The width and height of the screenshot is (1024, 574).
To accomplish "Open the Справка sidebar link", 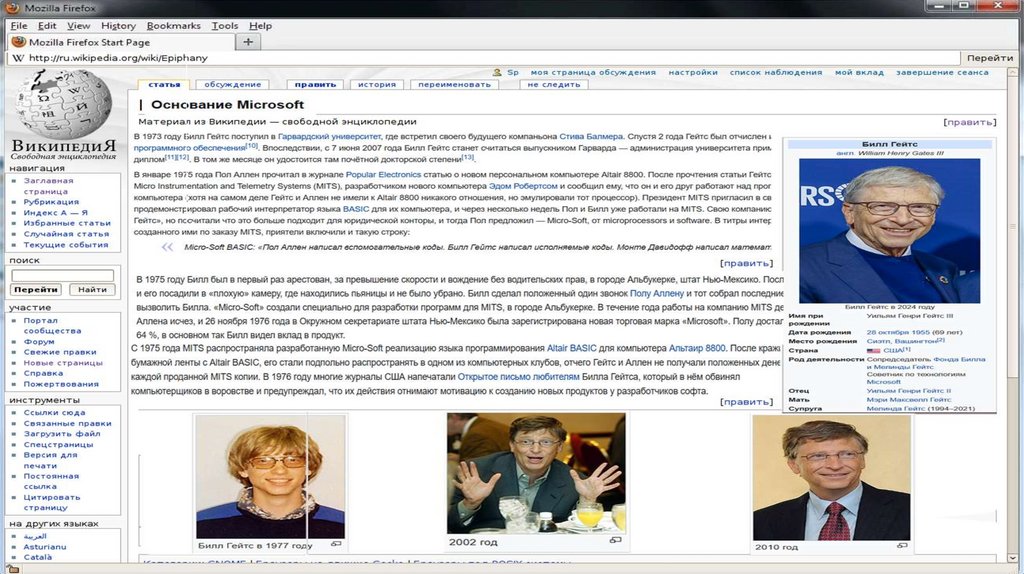I will point(43,373).
